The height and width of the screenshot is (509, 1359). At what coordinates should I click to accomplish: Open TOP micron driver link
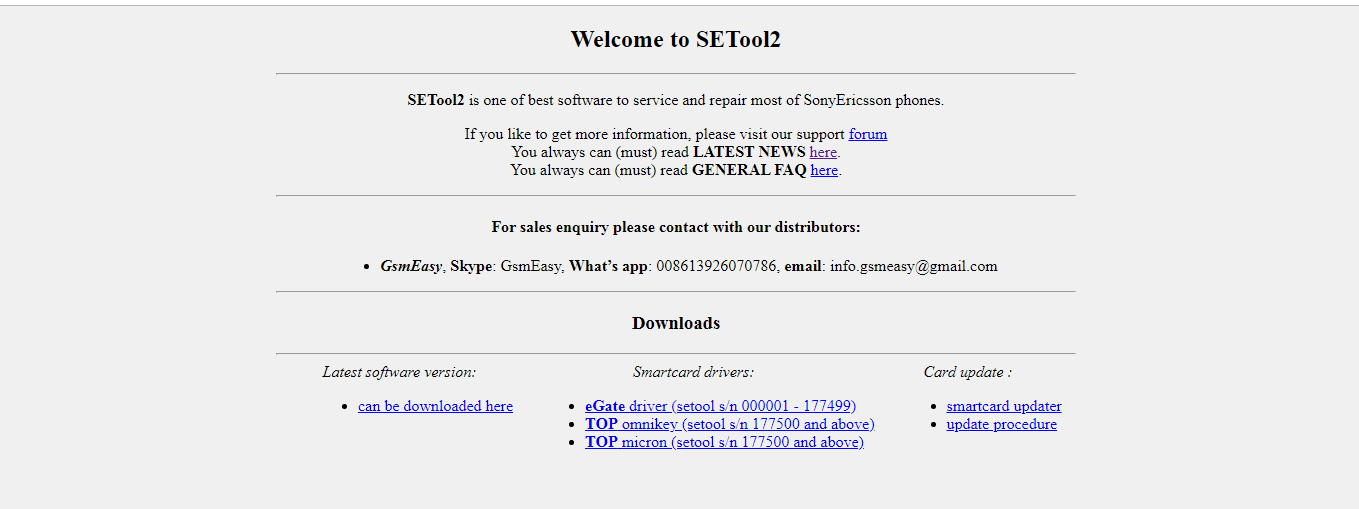(724, 442)
